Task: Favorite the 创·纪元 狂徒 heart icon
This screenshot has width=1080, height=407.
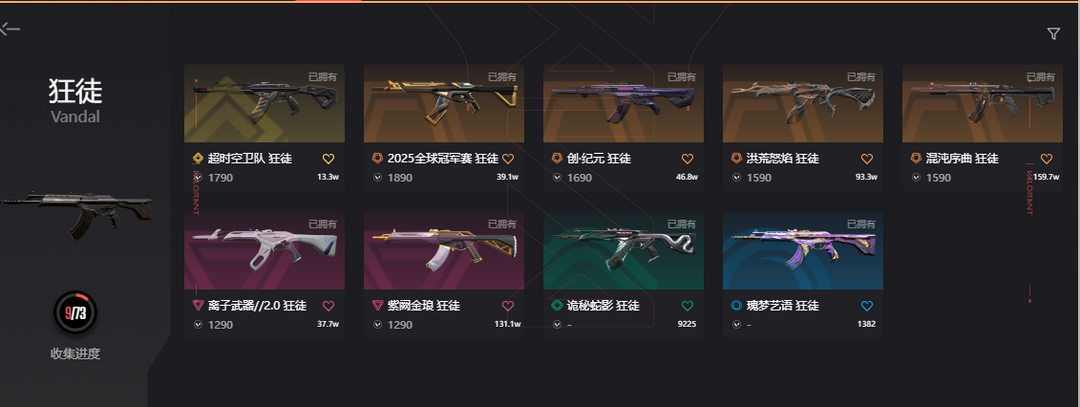Action: pyautogui.click(x=687, y=159)
